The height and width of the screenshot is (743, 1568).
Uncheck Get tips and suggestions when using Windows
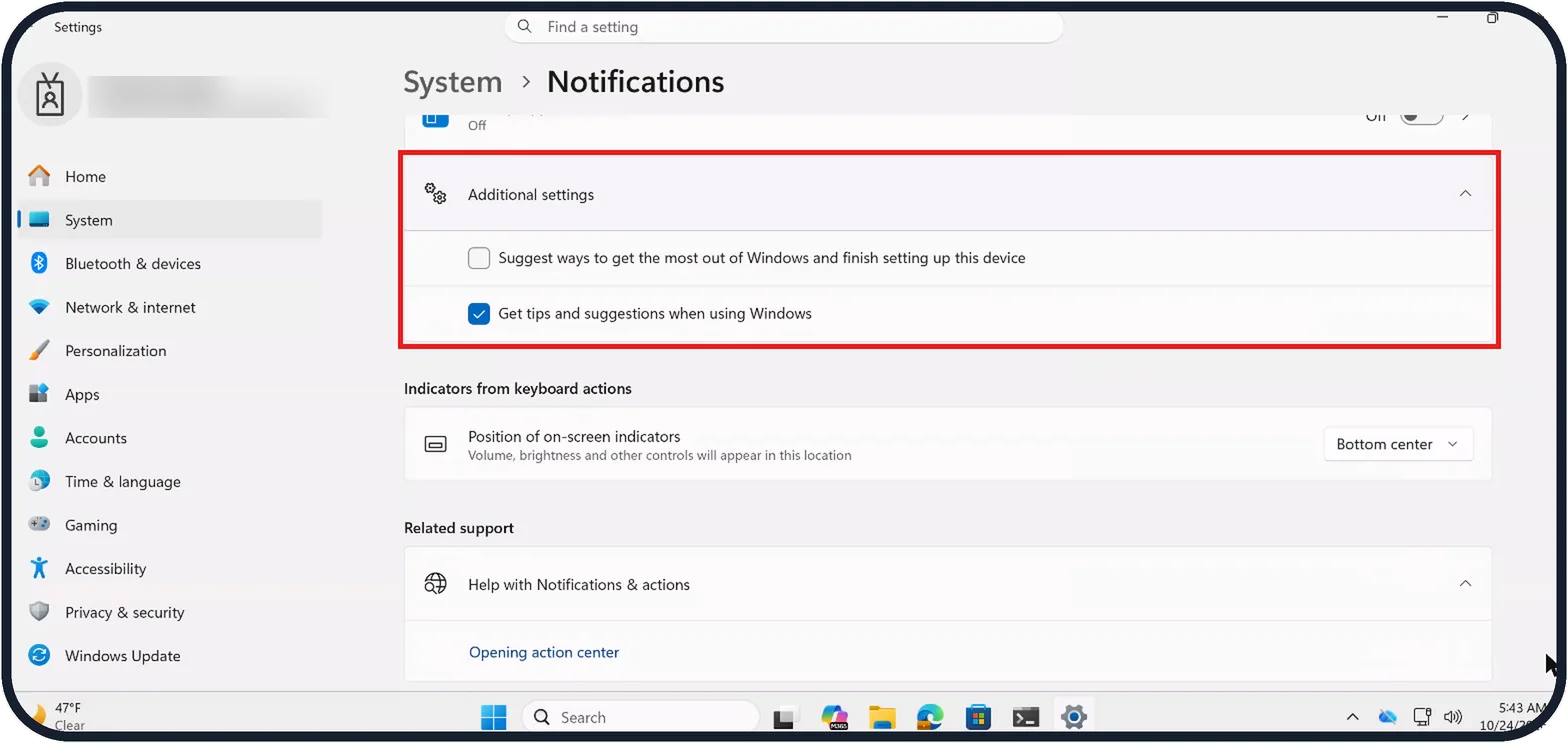(x=479, y=314)
